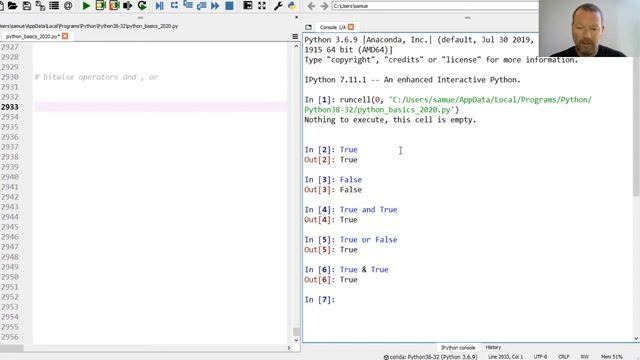This screenshot has height=360, width=640.
Task: Switch to the History tab
Action: [493, 347]
